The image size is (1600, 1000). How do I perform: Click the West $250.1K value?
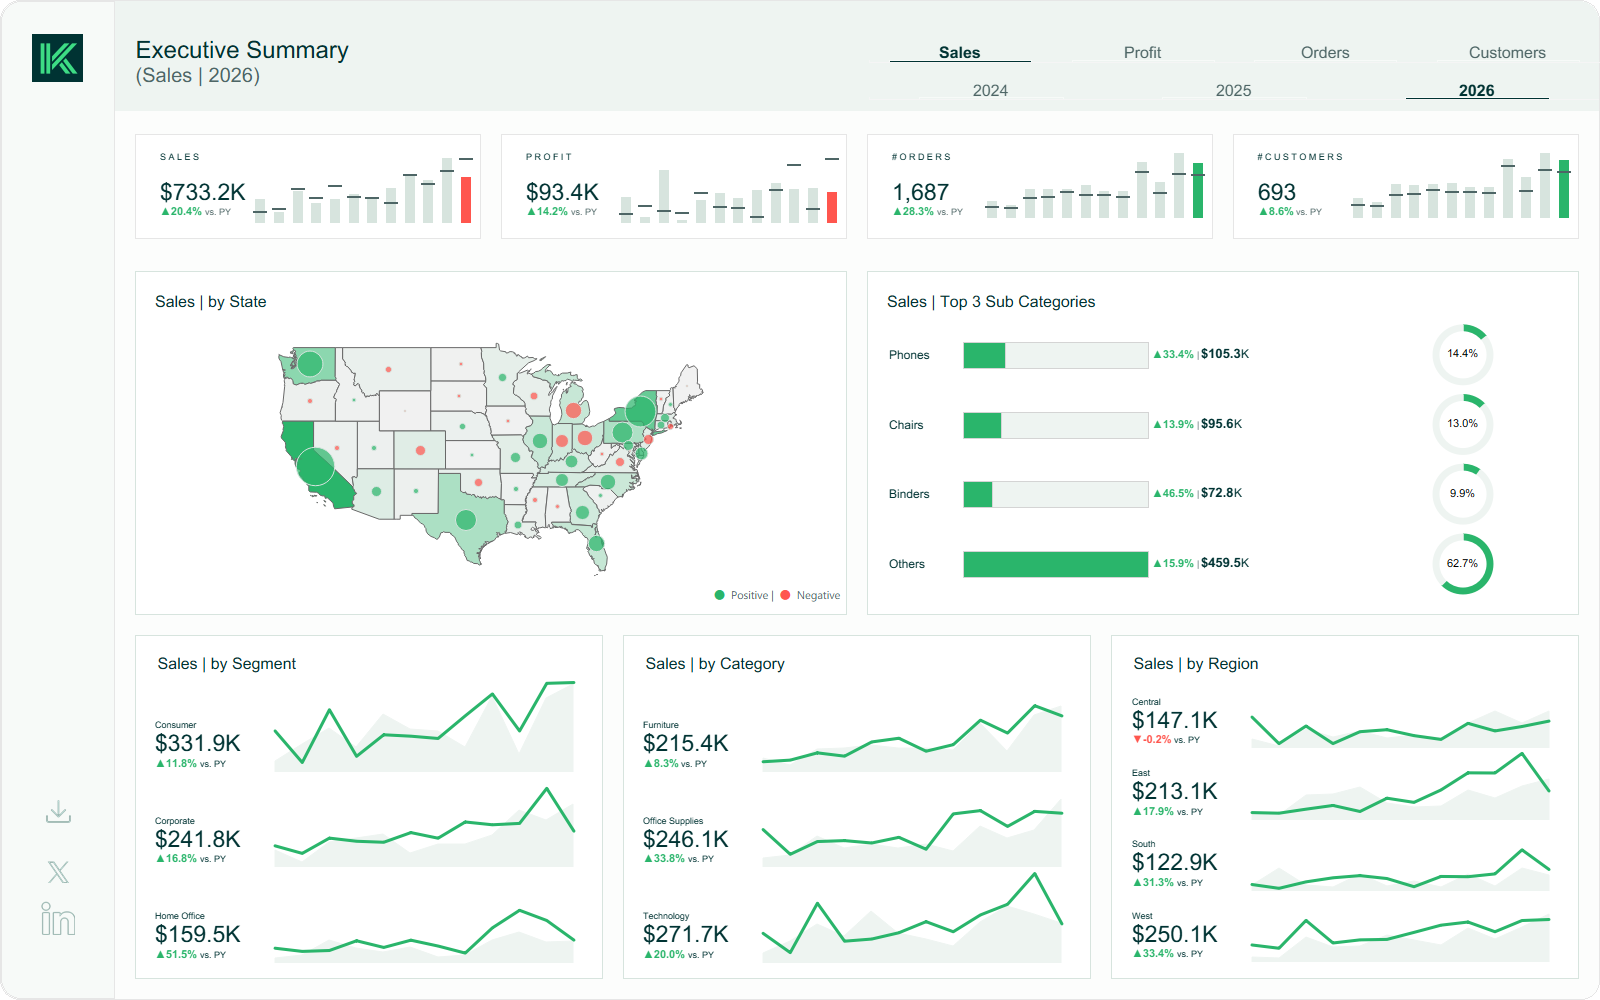point(1175,934)
